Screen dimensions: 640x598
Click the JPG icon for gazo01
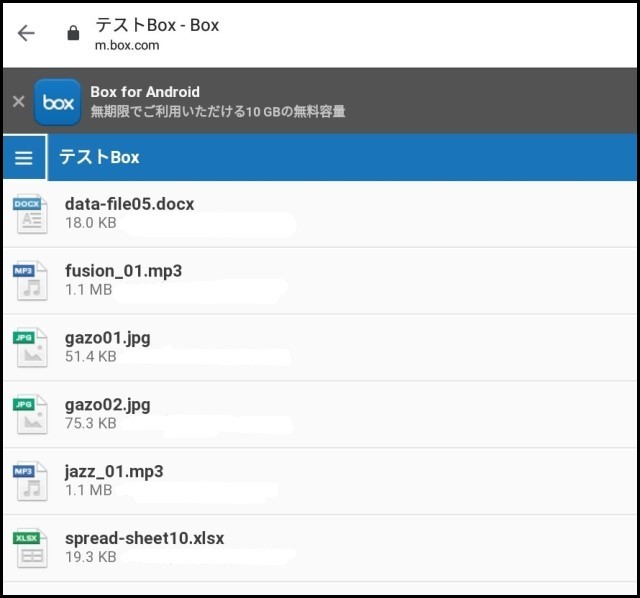pos(30,347)
